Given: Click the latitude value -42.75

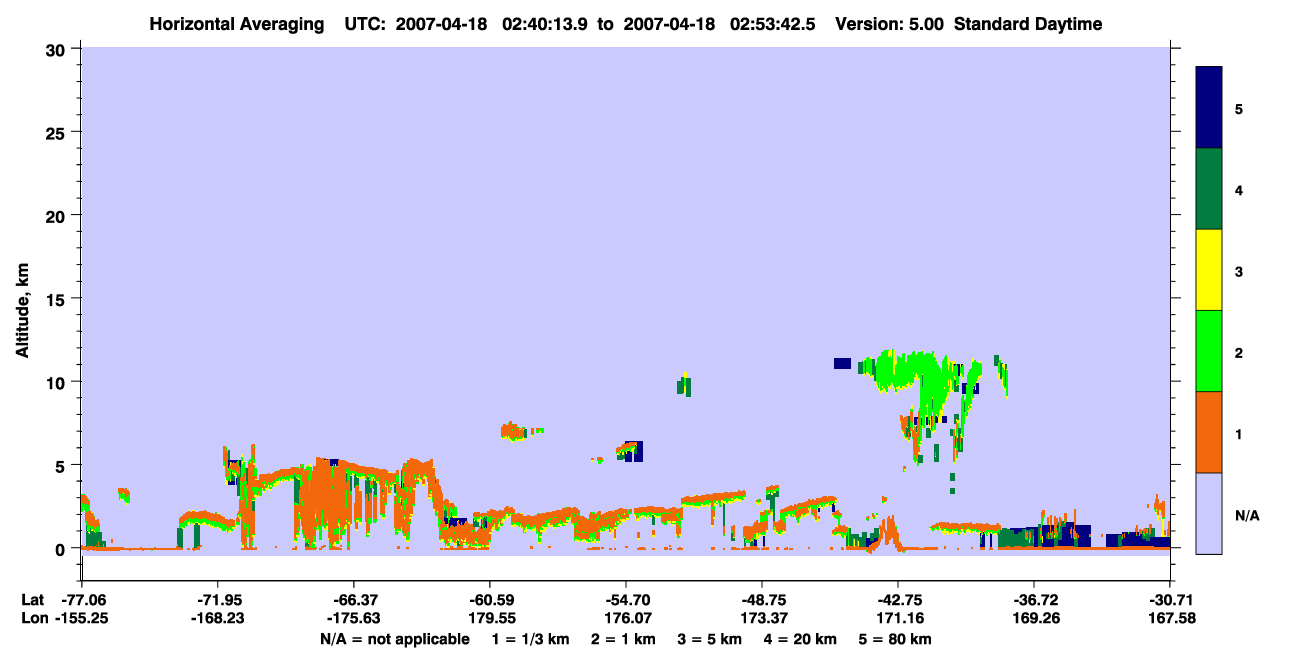Looking at the screenshot, I should [x=898, y=600].
